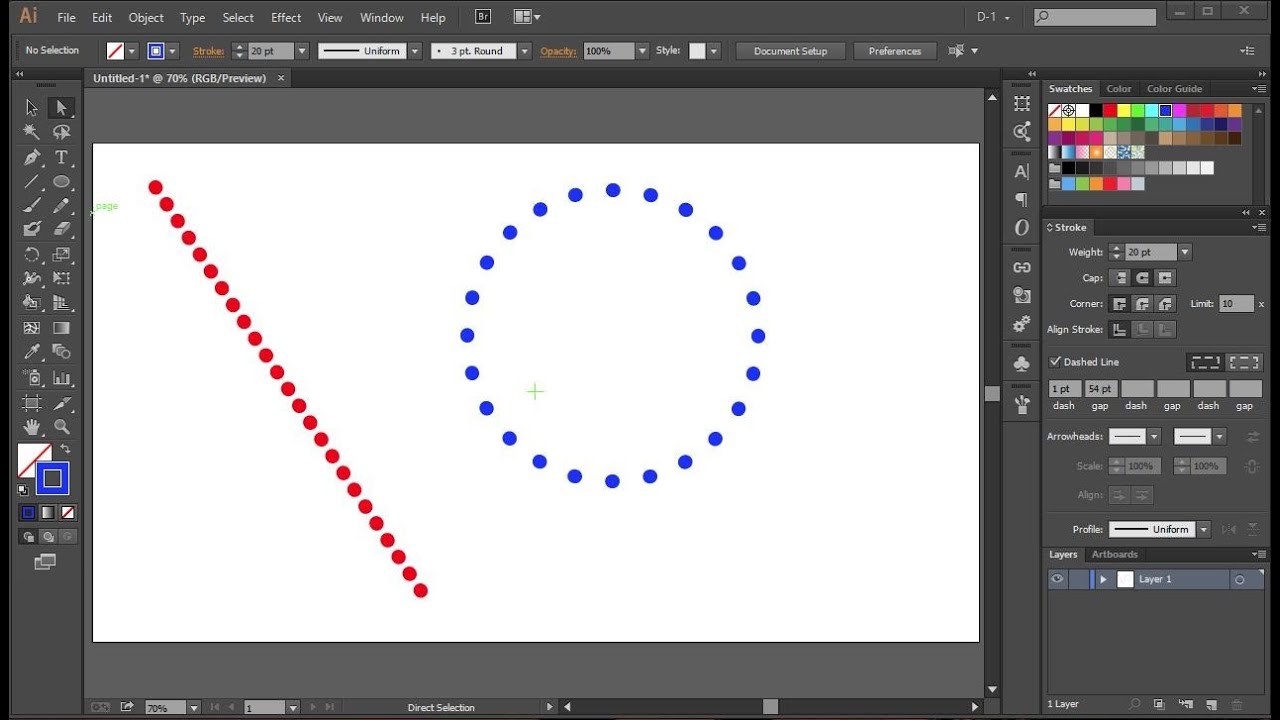Open the Object menu
1280x720 pixels.
pyautogui.click(x=146, y=18)
